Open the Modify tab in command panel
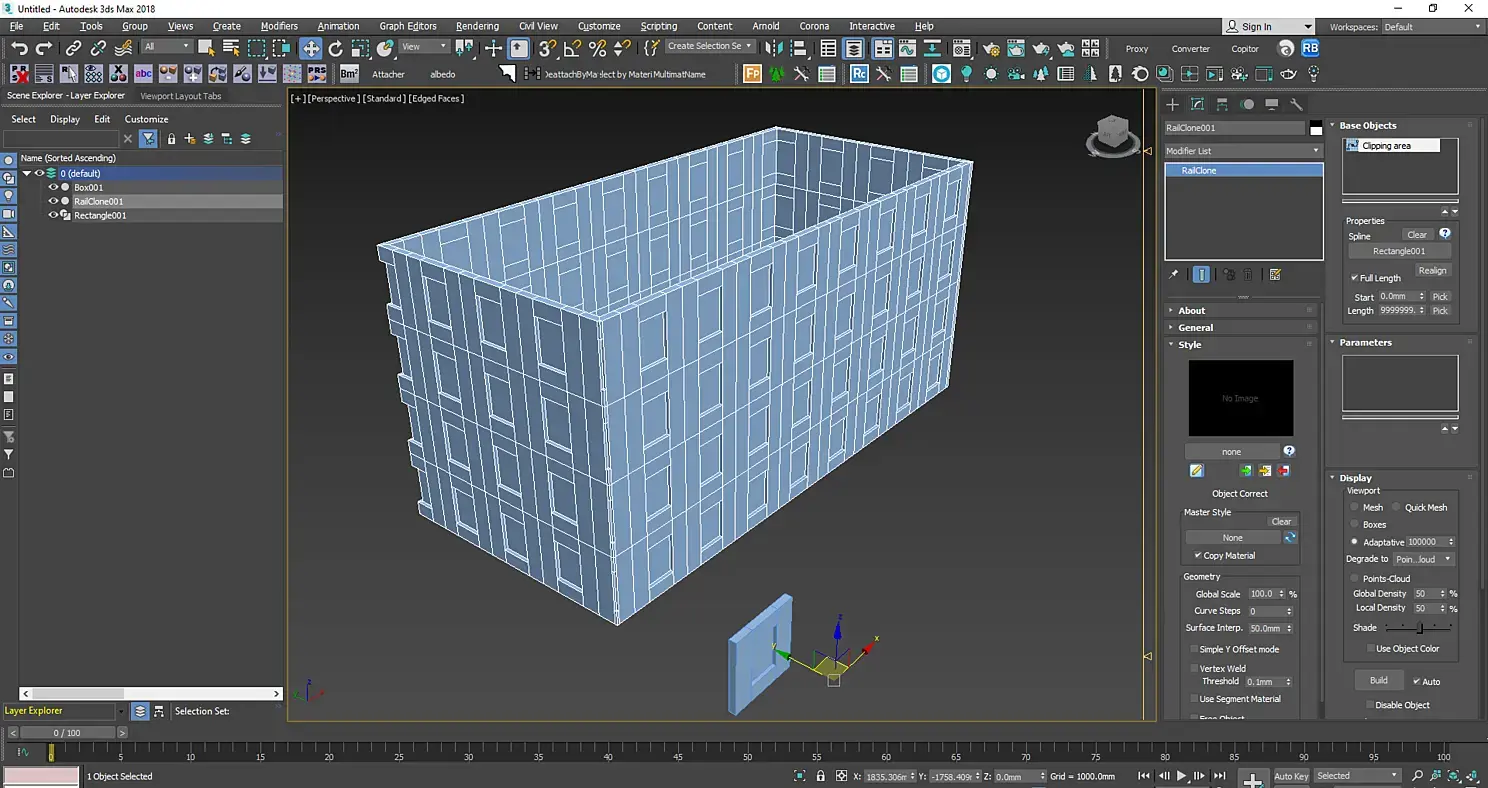The image size is (1488, 788). 1197,105
